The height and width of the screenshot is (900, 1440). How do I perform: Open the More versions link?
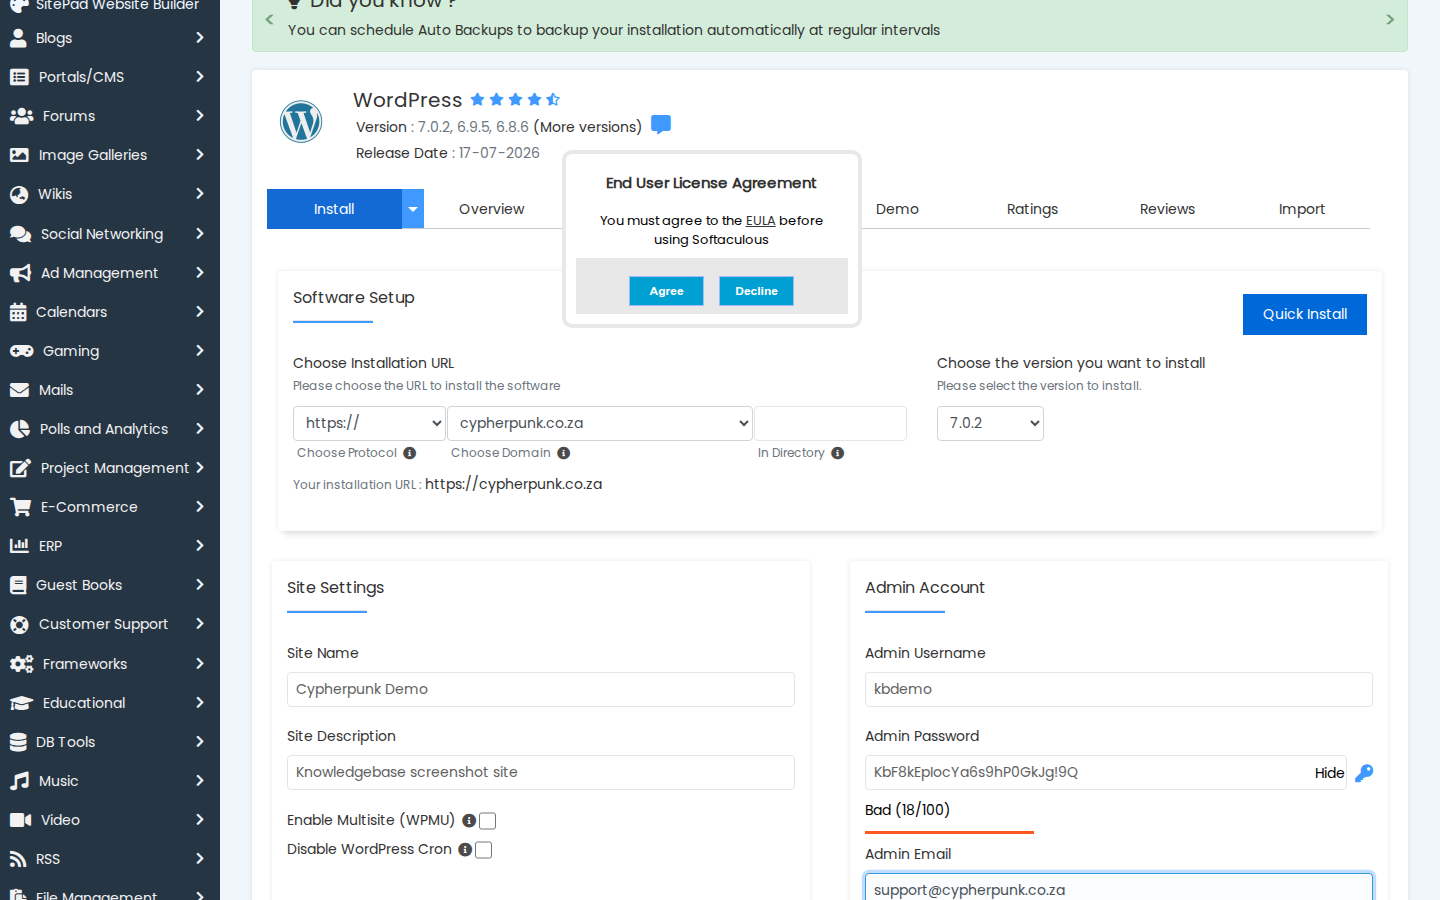pos(588,127)
